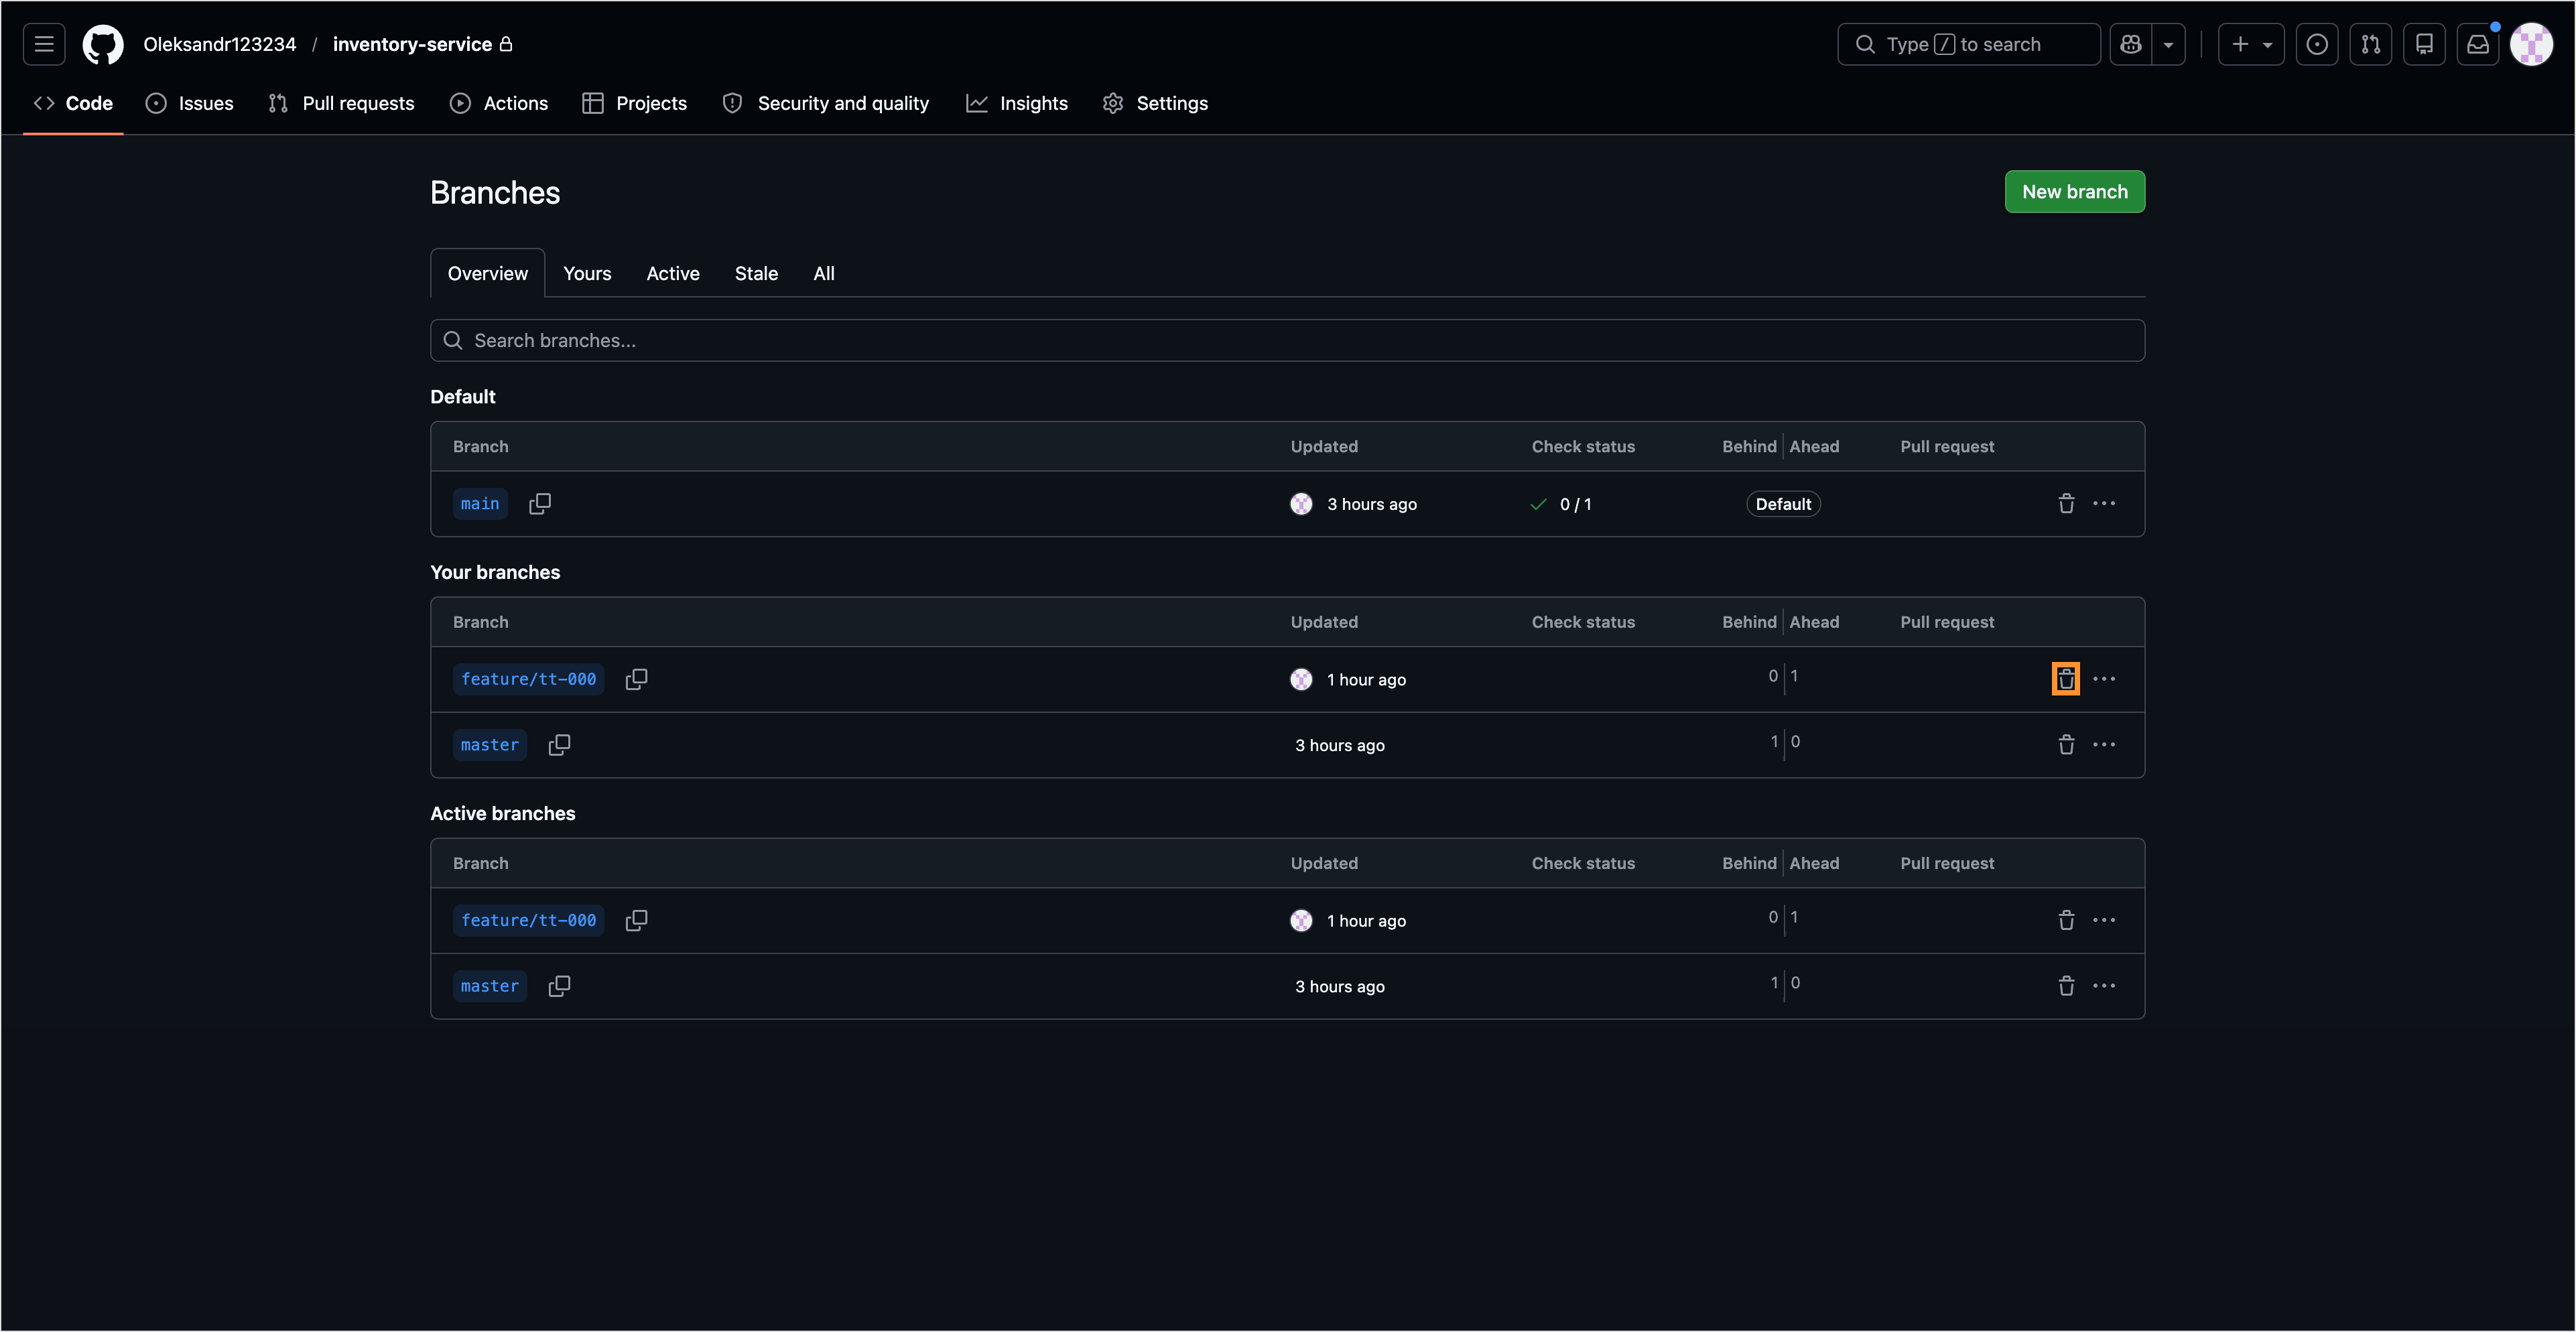
Task: Click the New branch button
Action: point(2075,192)
